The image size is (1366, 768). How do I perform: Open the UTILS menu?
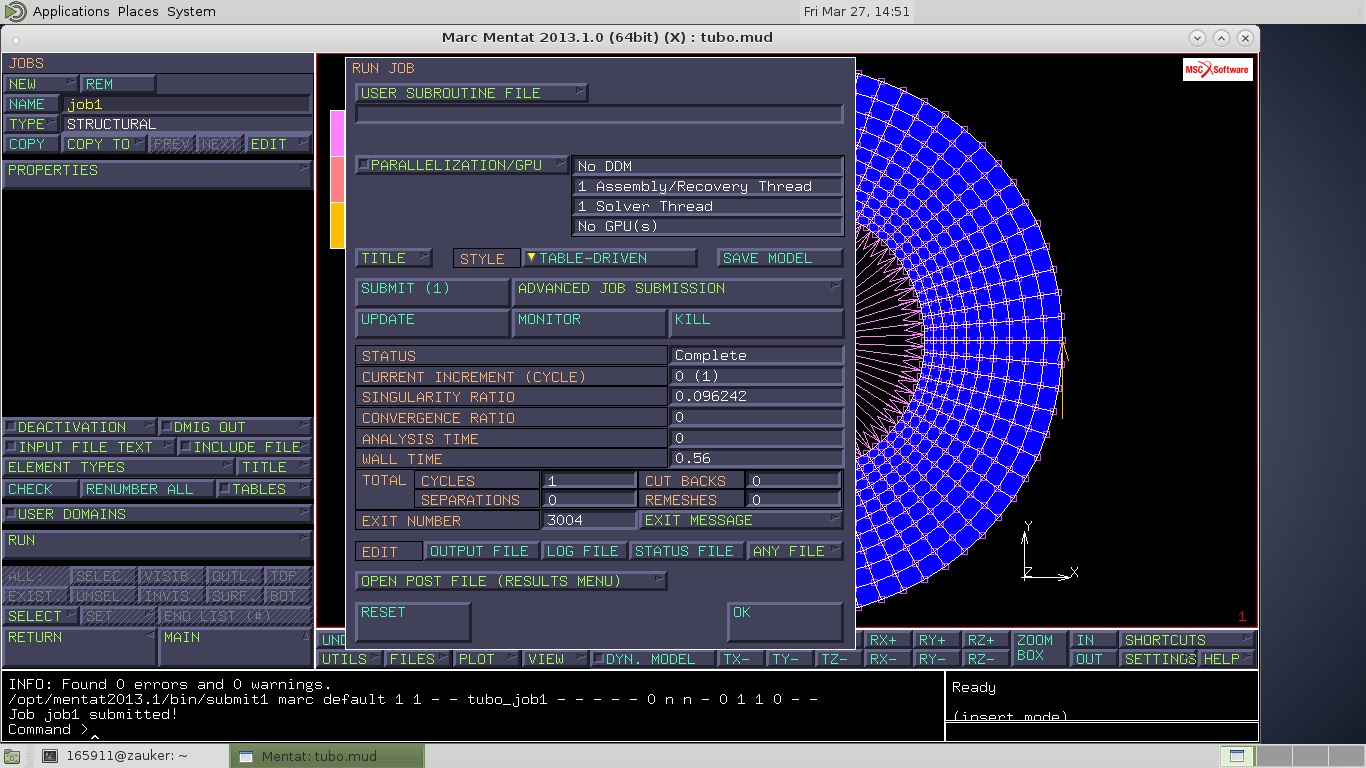click(351, 659)
